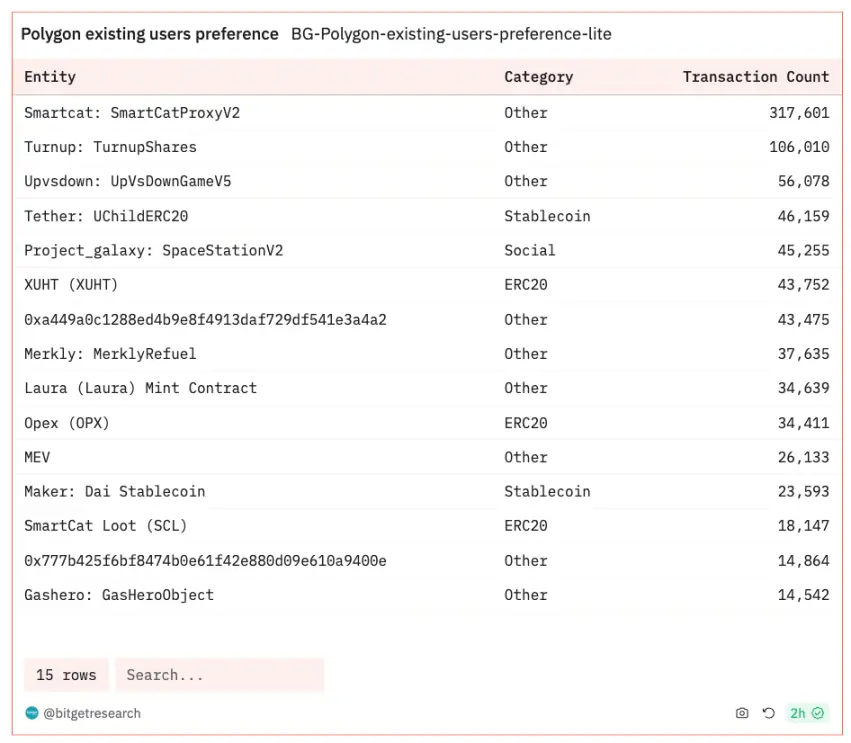The height and width of the screenshot is (743, 851).
Task: Click the Maker: Dai Stablecoin entry
Action: [114, 491]
